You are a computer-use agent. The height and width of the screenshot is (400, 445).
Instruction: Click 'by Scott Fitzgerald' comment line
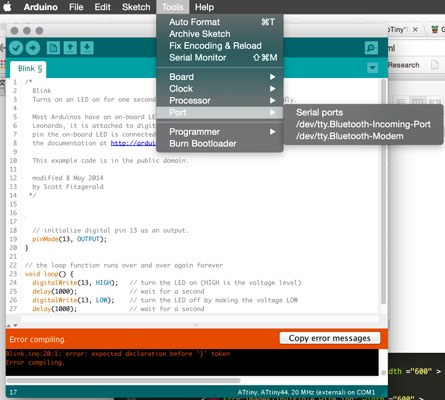[68, 187]
